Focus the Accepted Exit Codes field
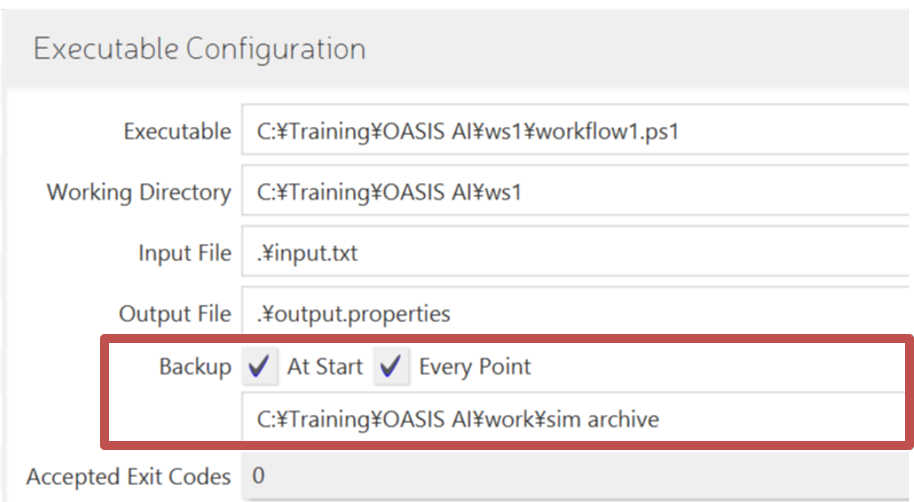 [x=575, y=475]
